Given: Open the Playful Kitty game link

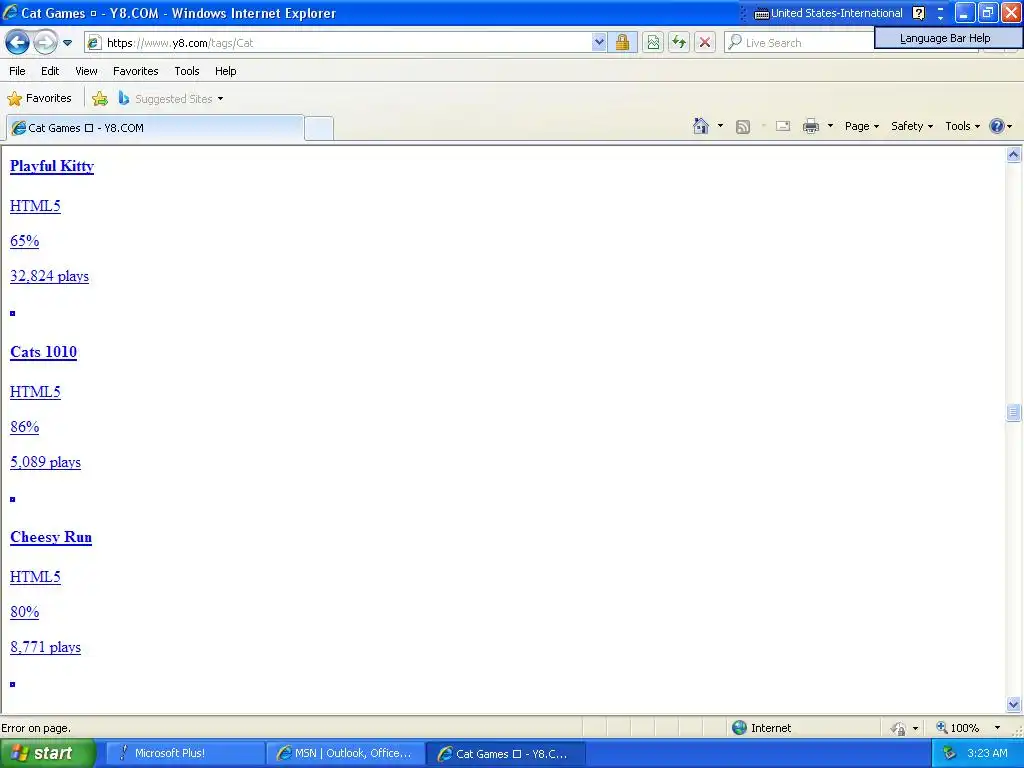Looking at the screenshot, I should pyautogui.click(x=52, y=166).
